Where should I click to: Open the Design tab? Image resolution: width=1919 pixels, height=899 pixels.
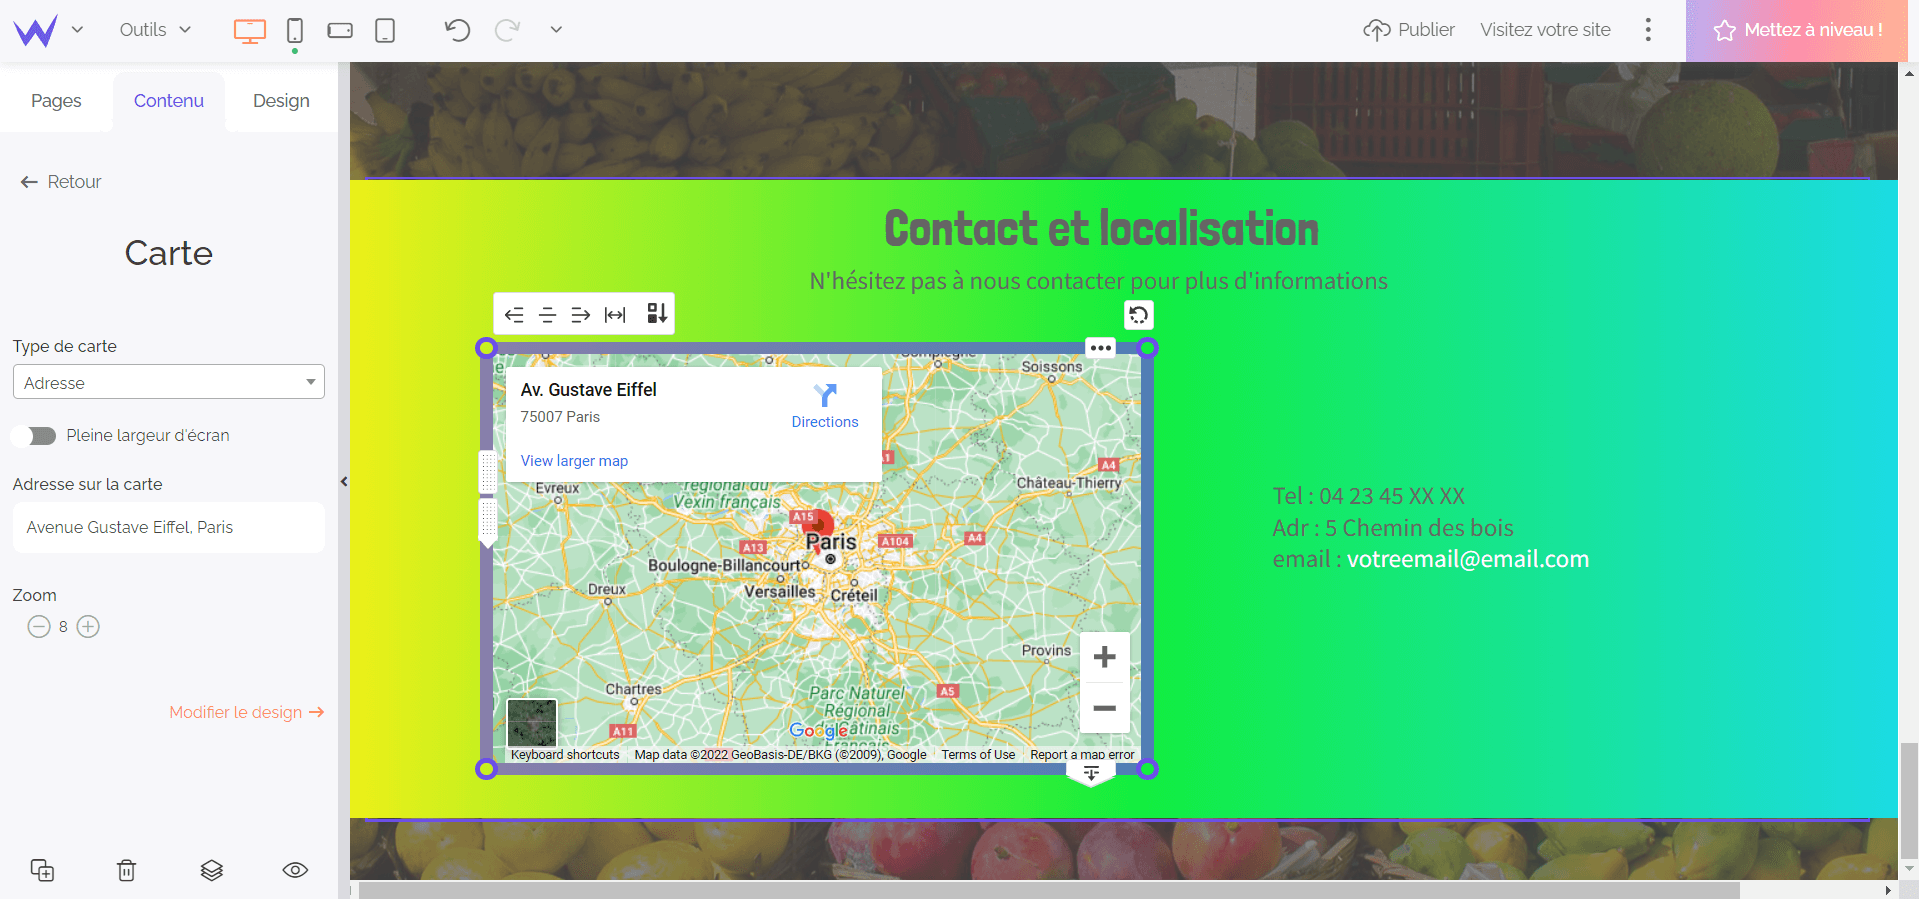(x=281, y=101)
